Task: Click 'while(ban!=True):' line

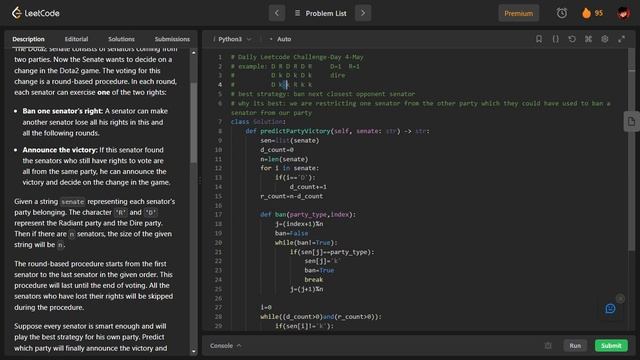Action: tap(306, 242)
